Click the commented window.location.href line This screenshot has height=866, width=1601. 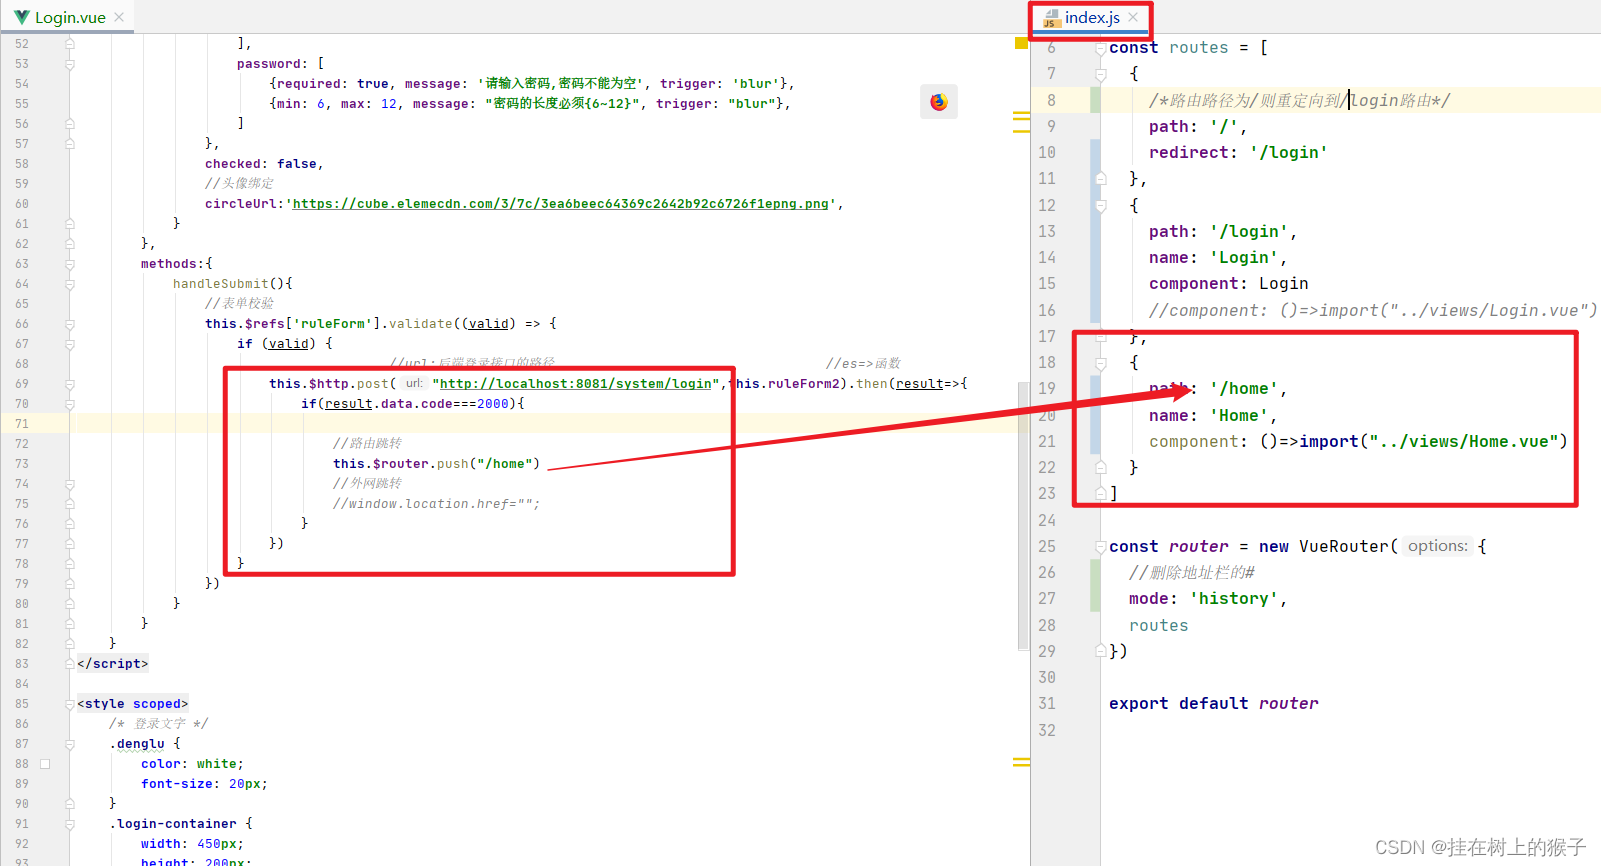436,504
